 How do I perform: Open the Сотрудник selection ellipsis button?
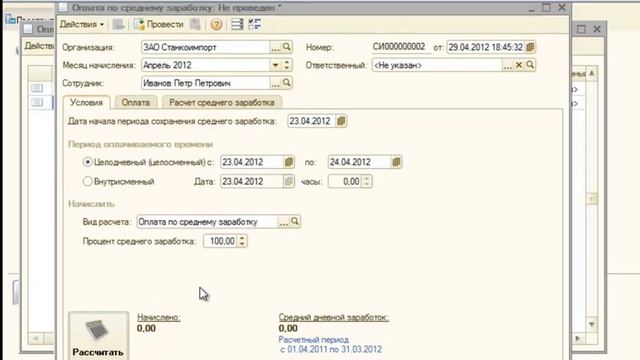click(276, 83)
